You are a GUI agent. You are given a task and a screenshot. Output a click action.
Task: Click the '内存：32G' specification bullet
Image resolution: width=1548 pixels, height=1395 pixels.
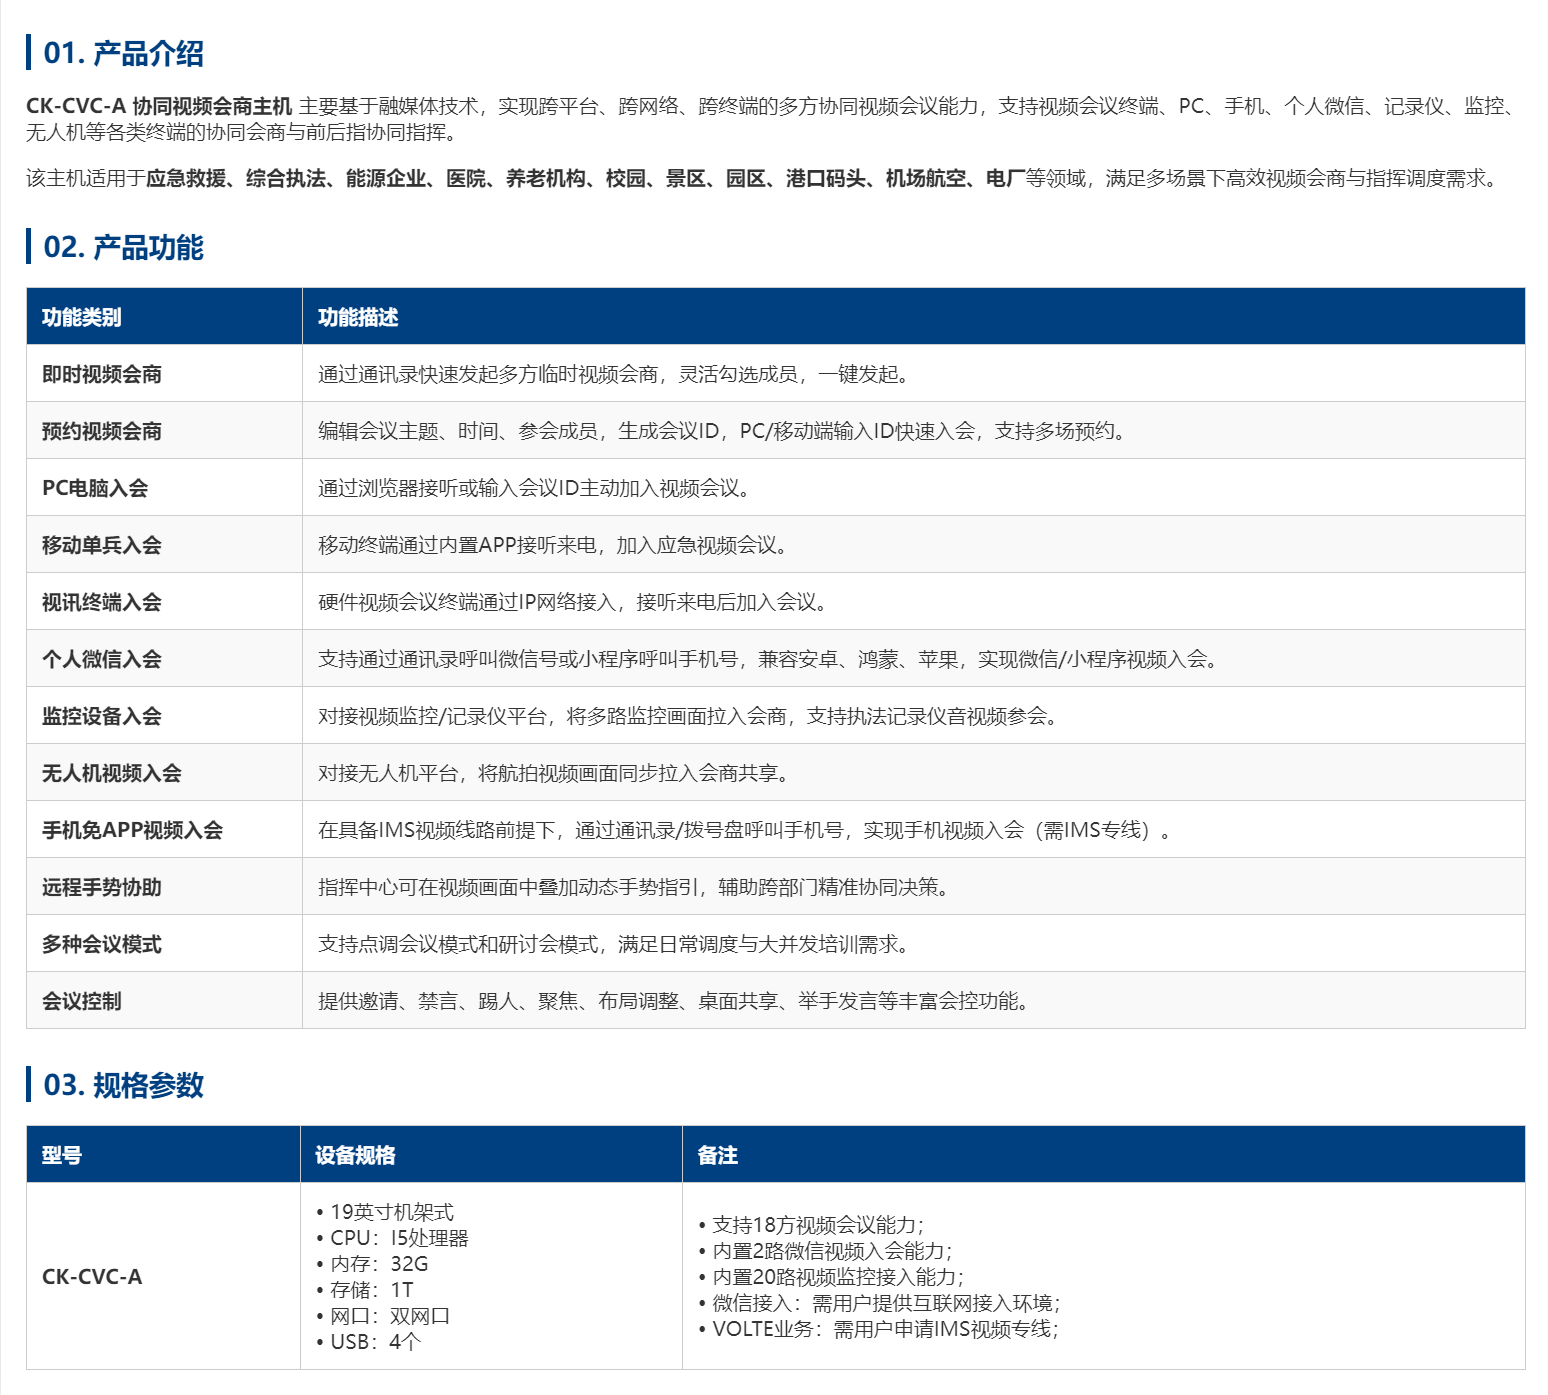pos(379,1264)
